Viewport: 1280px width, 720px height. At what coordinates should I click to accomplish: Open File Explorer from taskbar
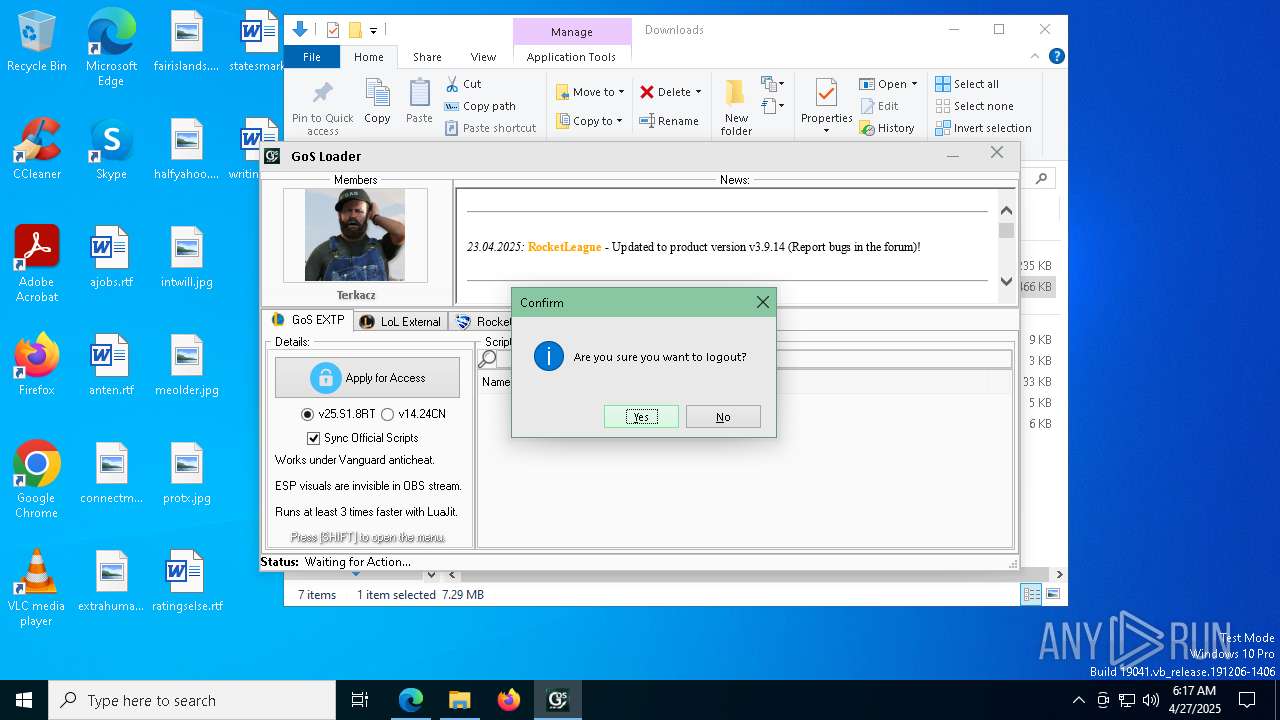pyautogui.click(x=459, y=700)
